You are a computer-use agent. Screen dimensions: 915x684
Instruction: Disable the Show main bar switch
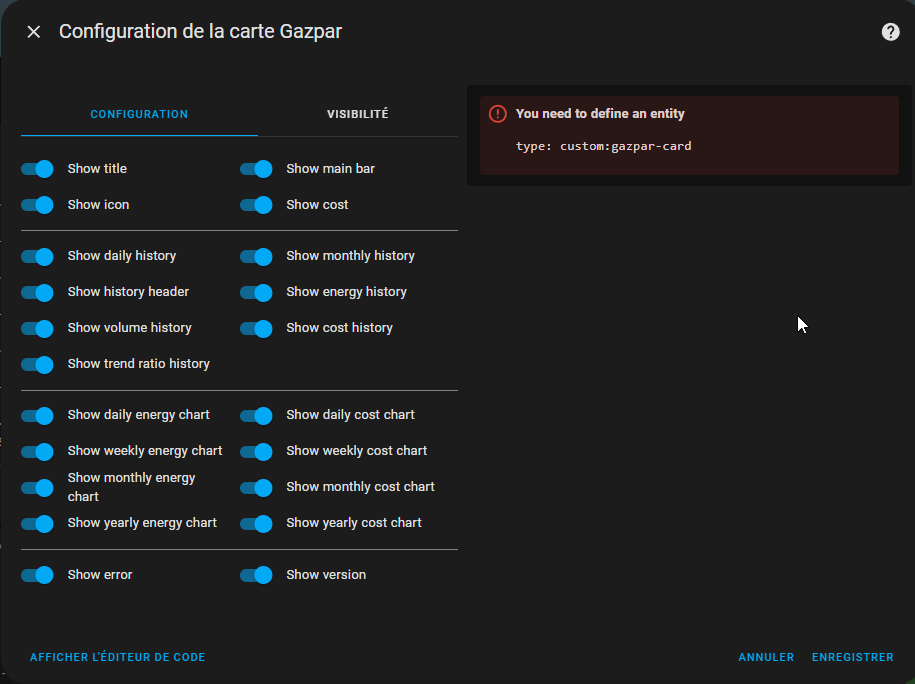(256, 169)
